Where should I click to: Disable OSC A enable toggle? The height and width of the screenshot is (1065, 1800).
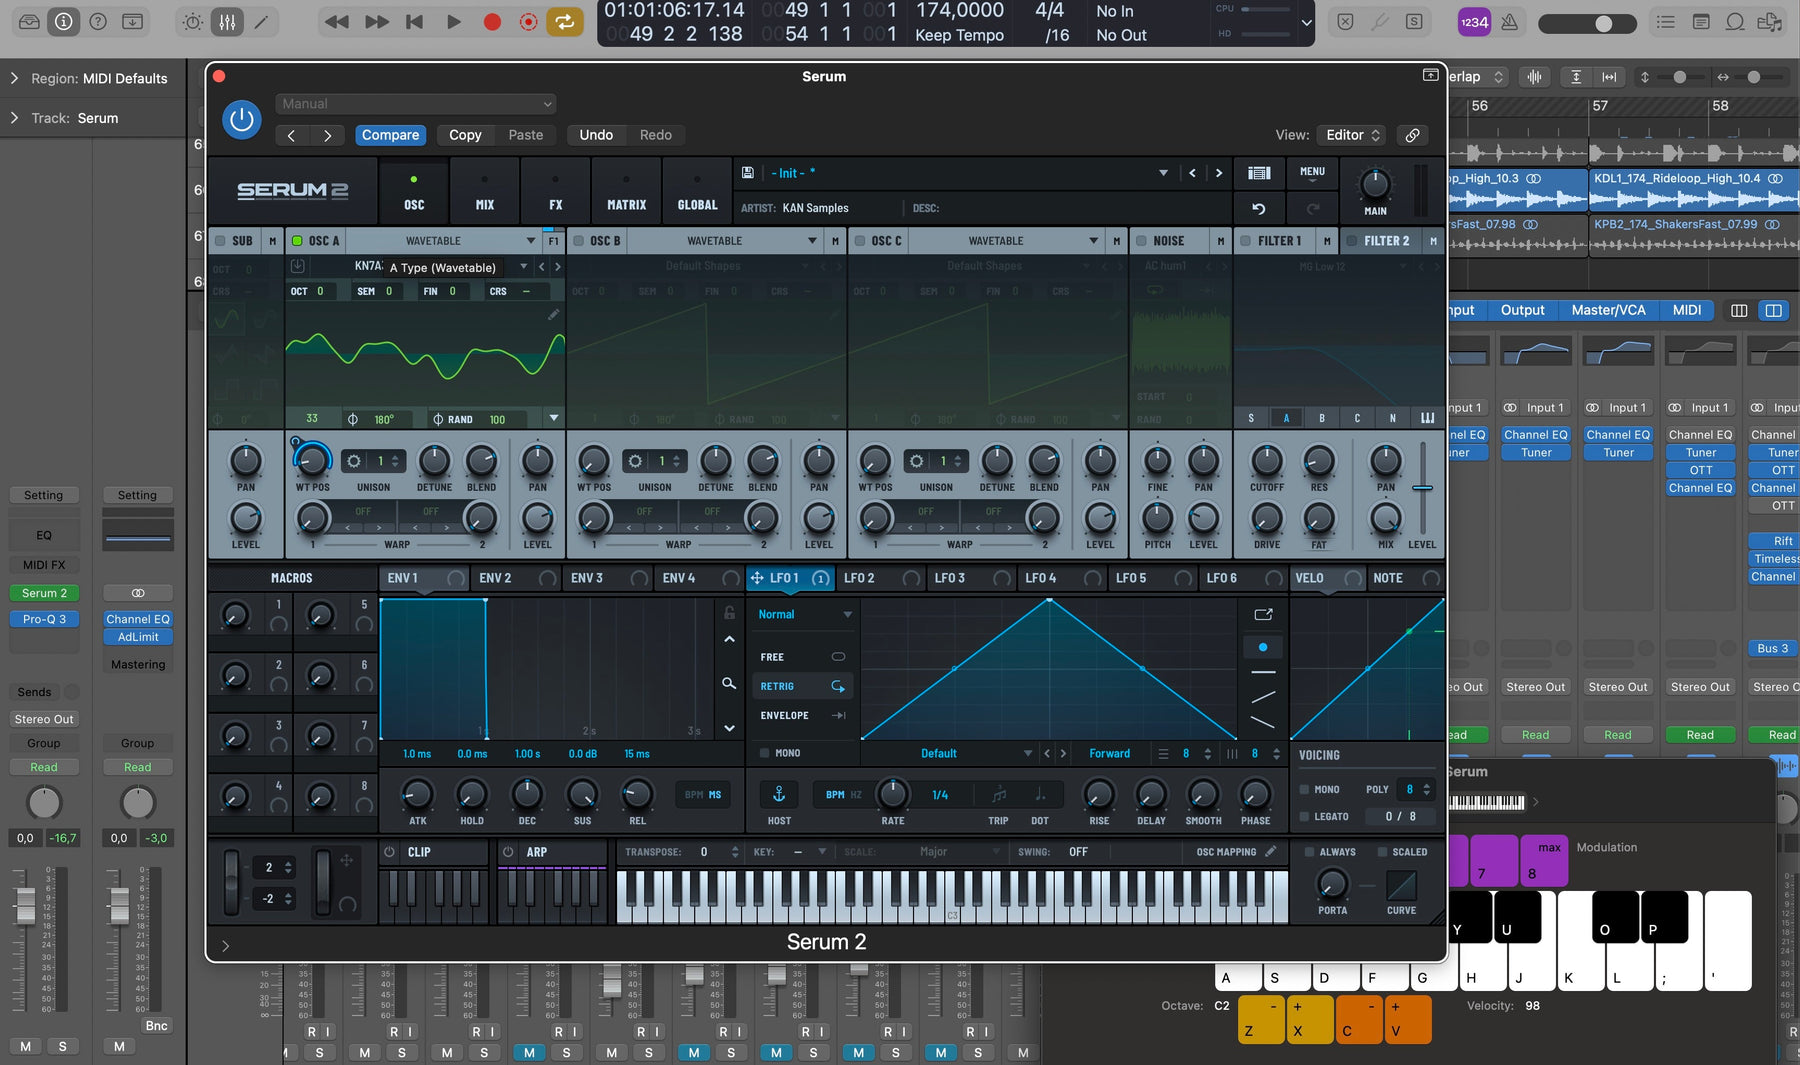pyautogui.click(x=297, y=241)
